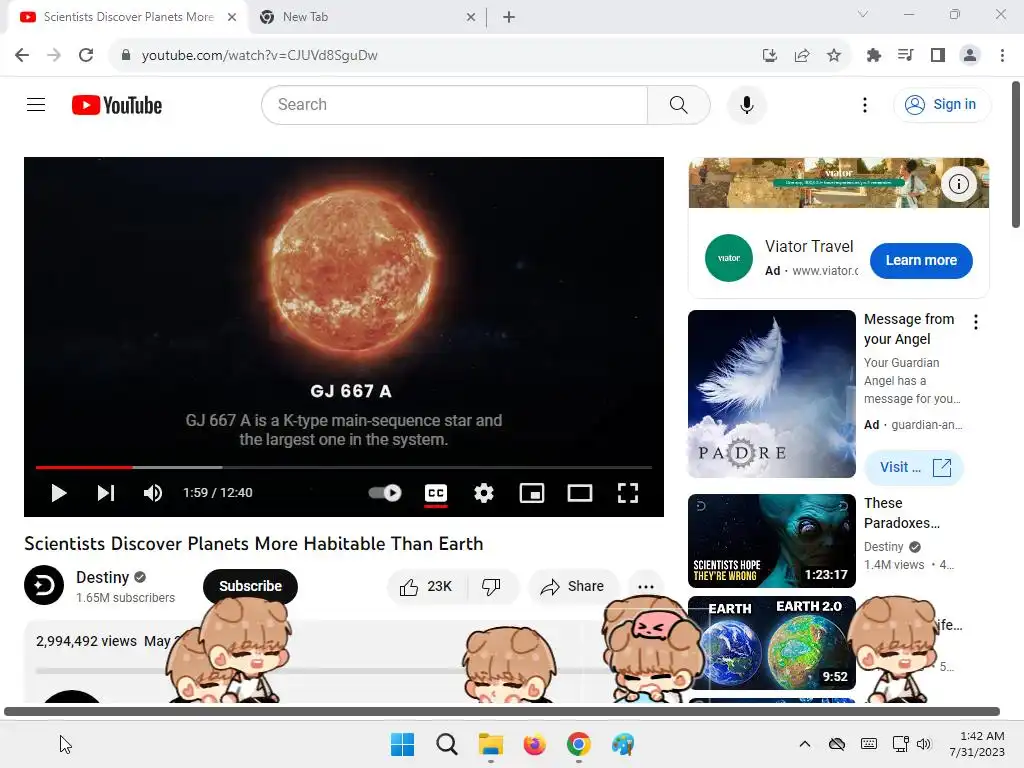Open more actions ellipsis under video
This screenshot has height=768, width=1024.
[646, 586]
